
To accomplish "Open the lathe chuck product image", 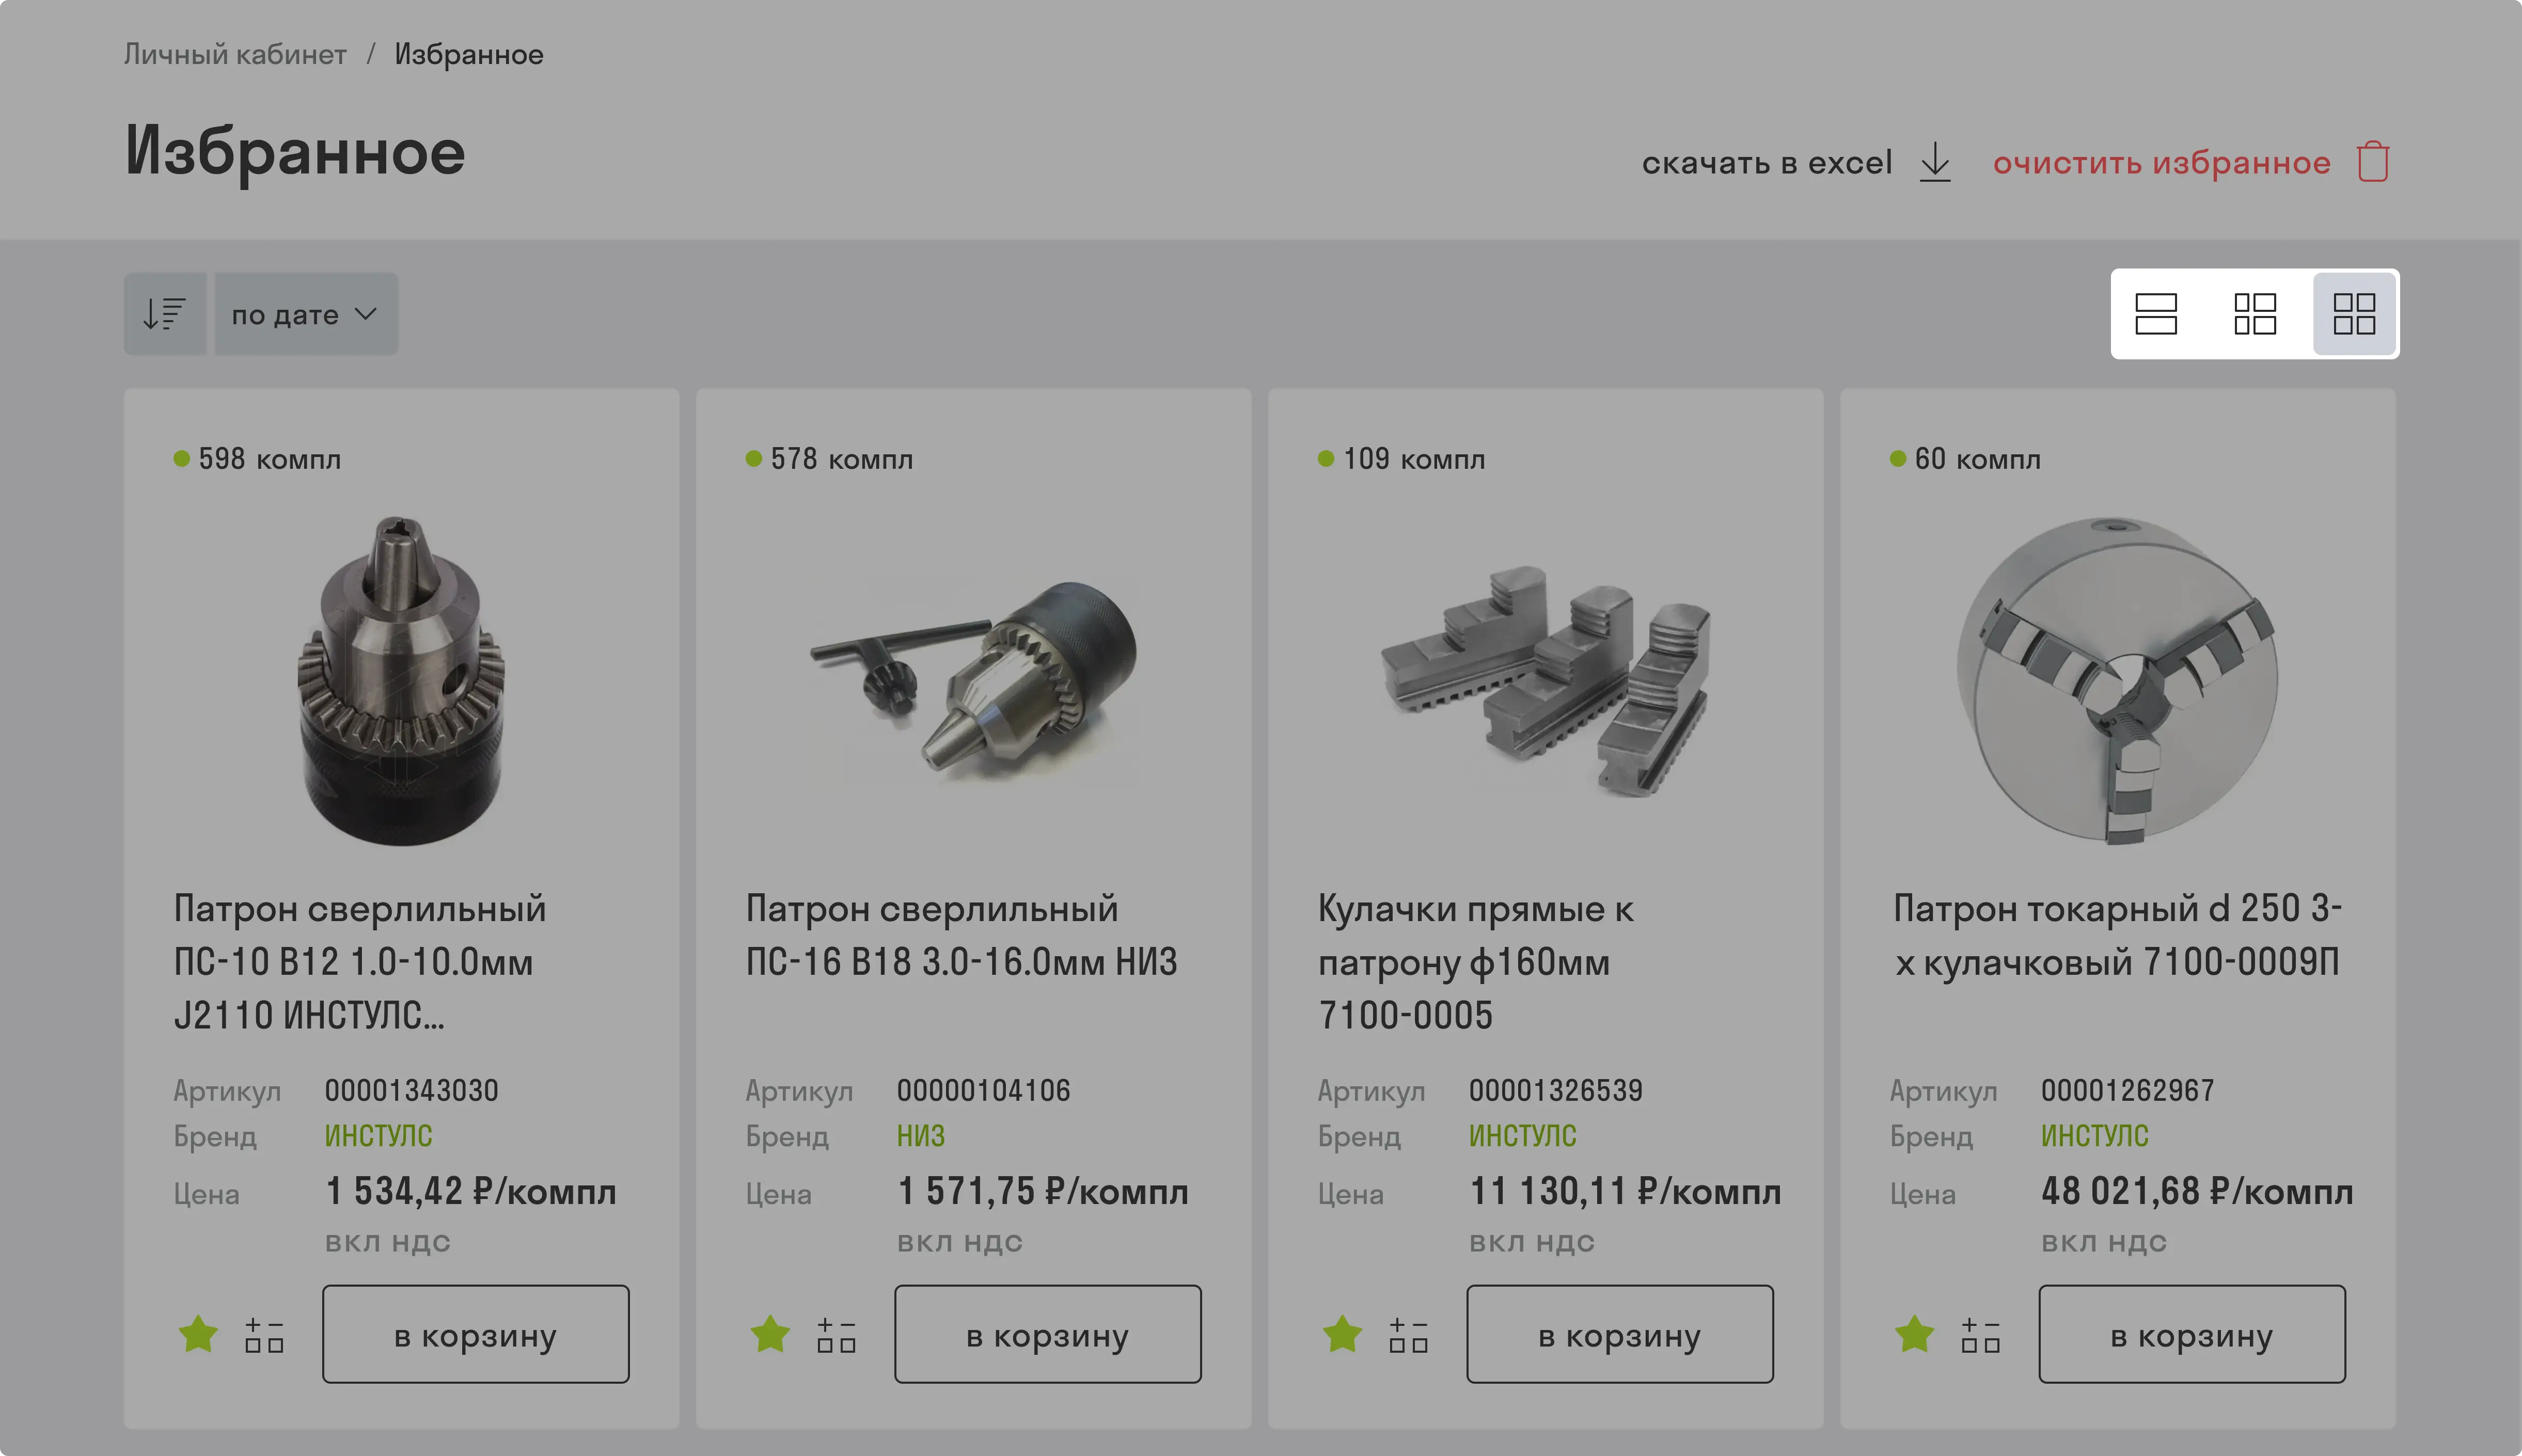I will [2117, 680].
